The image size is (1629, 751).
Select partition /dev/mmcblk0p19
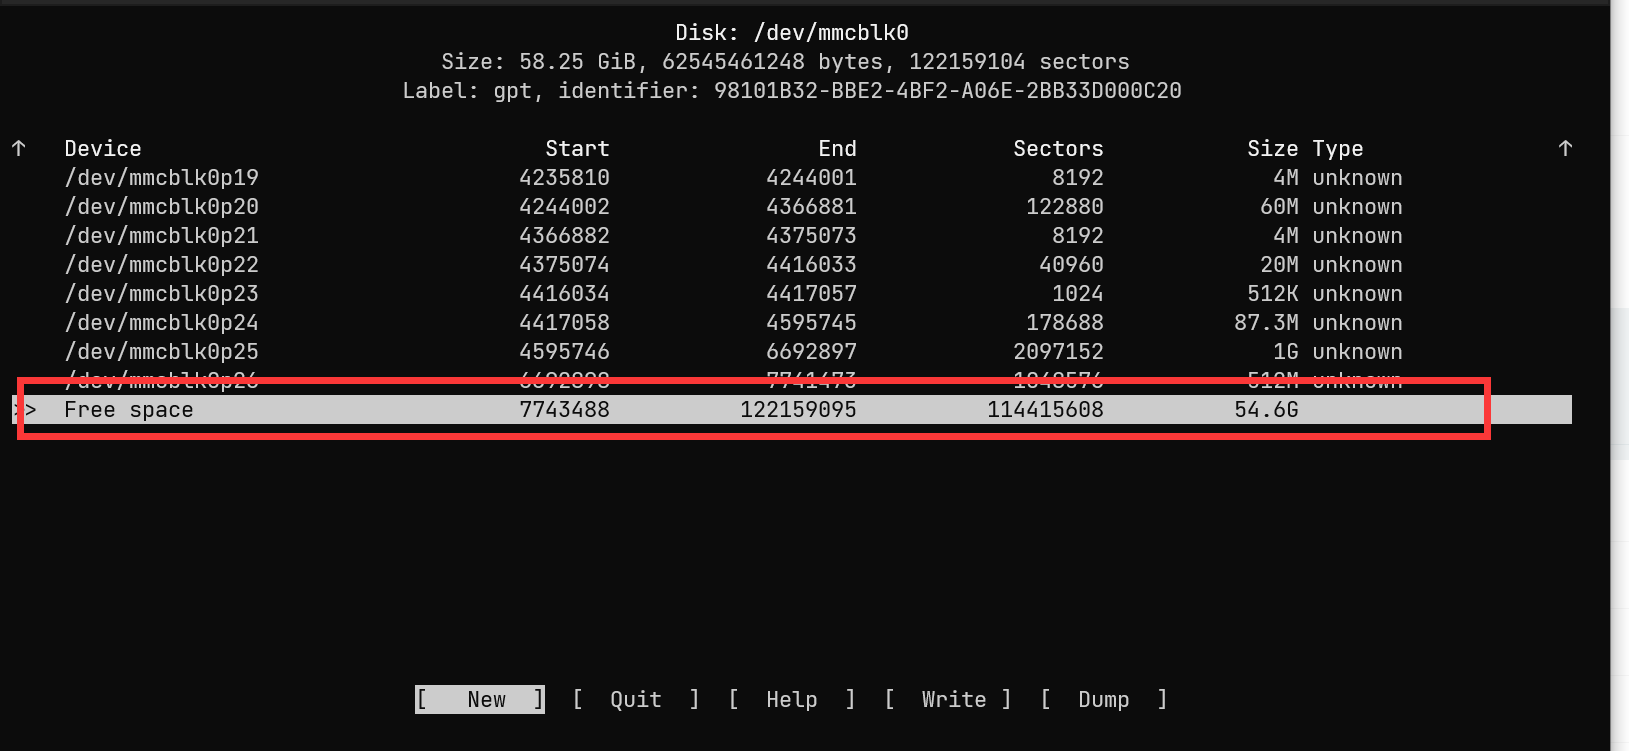point(162,178)
